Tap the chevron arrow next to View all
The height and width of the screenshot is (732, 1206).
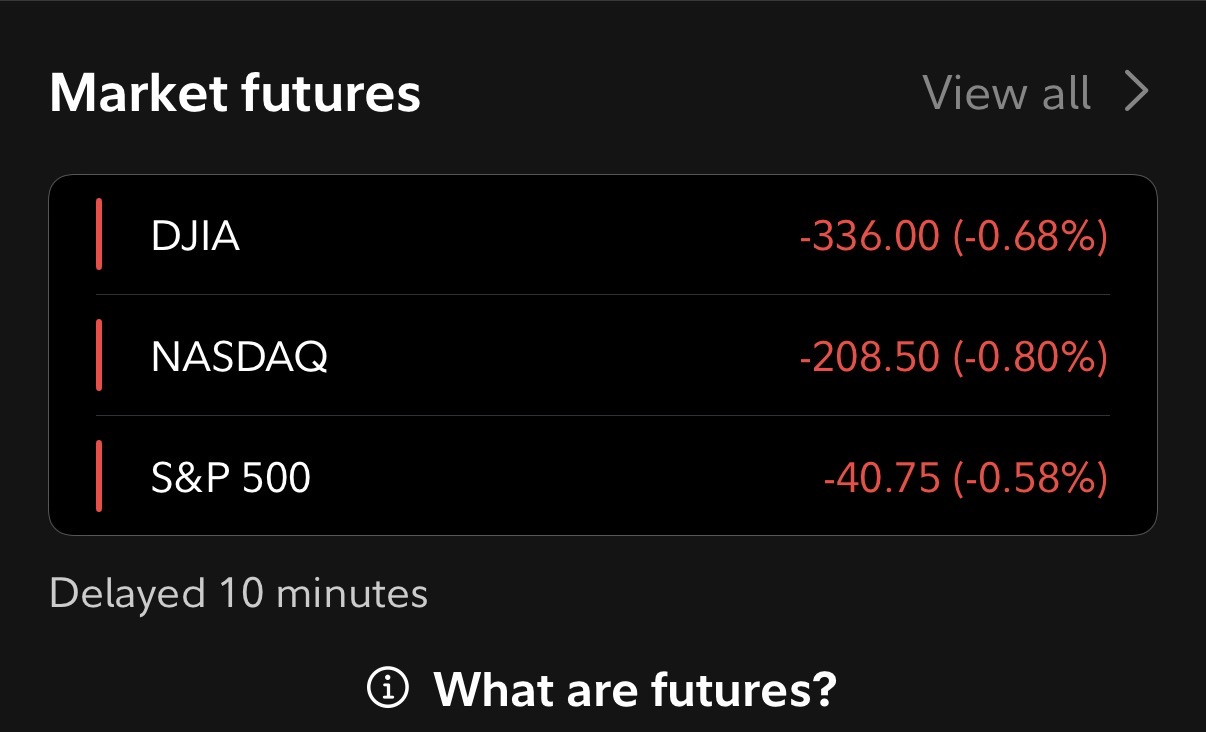[x=1136, y=92]
